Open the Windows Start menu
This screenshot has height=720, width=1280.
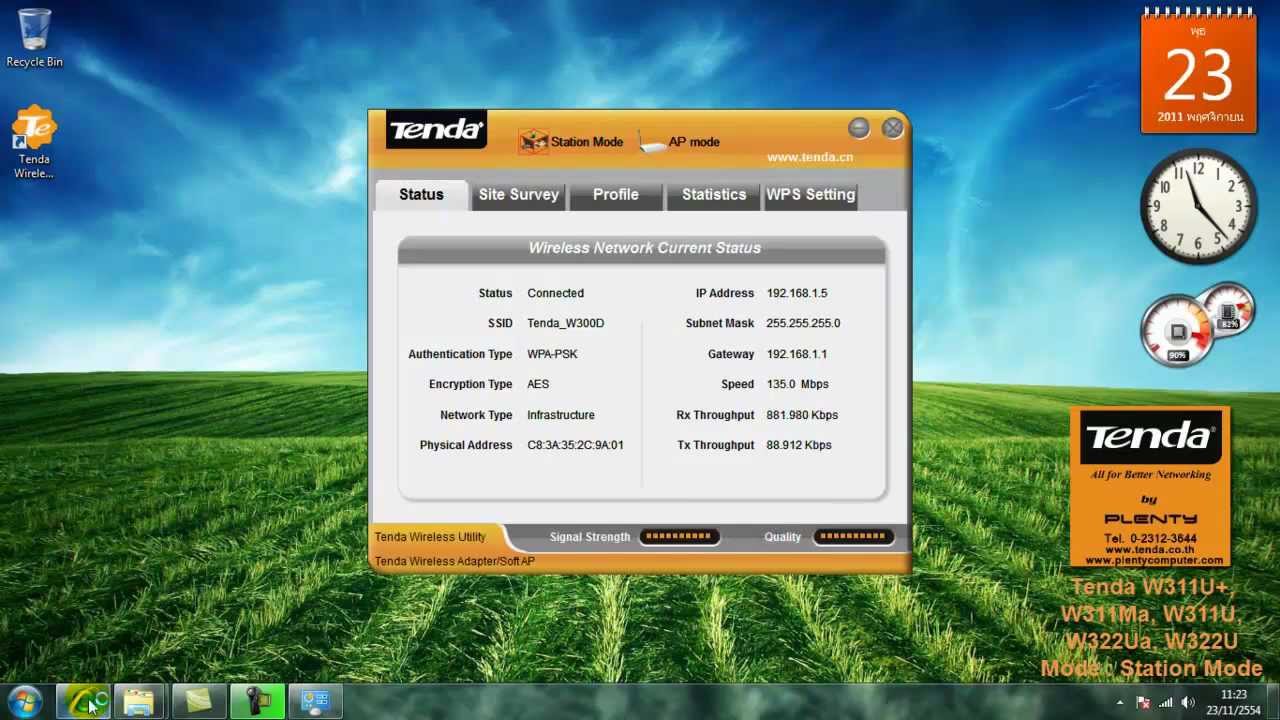[24, 702]
